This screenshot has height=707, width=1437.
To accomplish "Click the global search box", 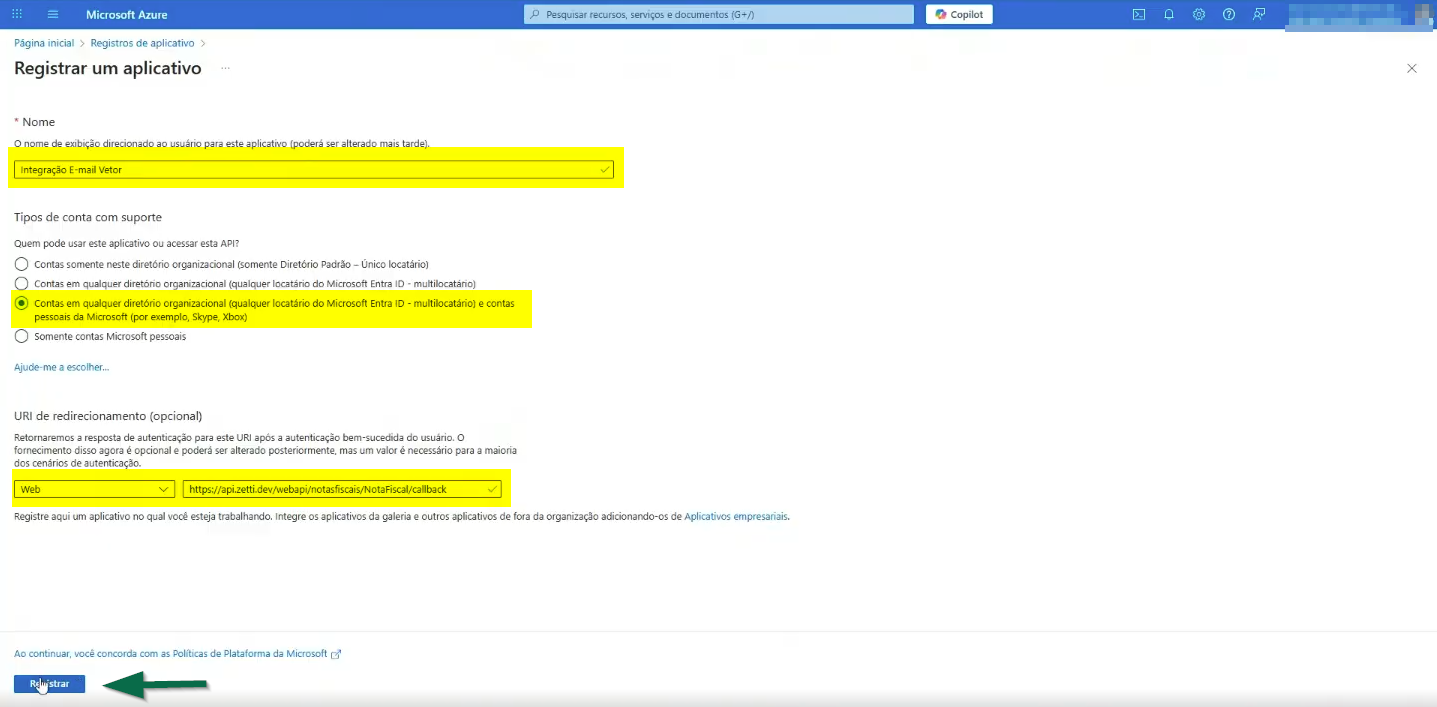I will (719, 14).
